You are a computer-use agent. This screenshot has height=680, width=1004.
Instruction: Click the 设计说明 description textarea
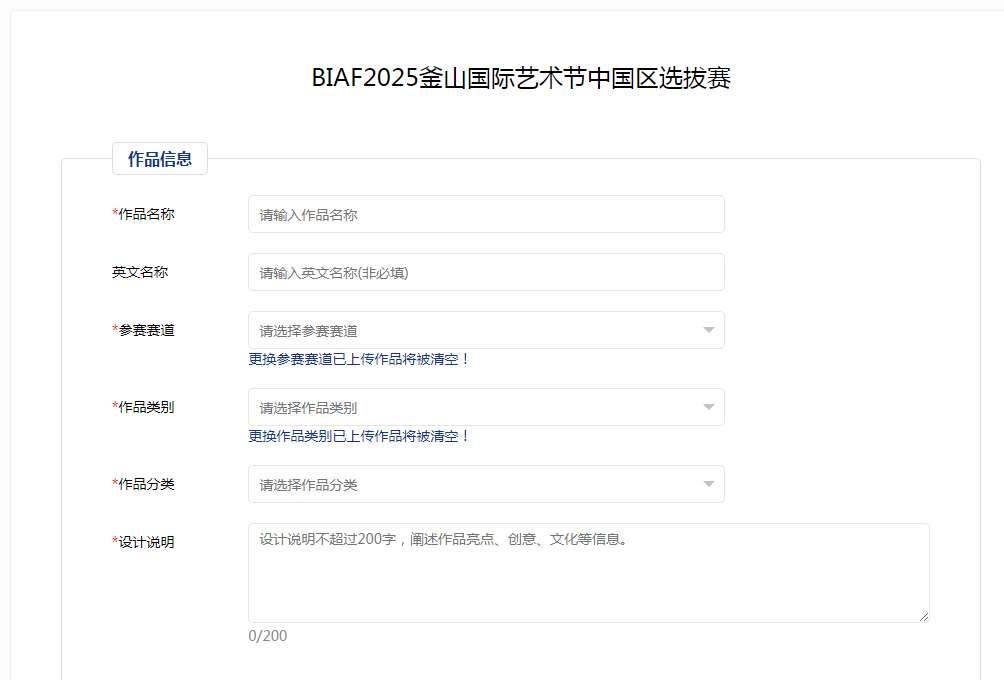(588, 570)
